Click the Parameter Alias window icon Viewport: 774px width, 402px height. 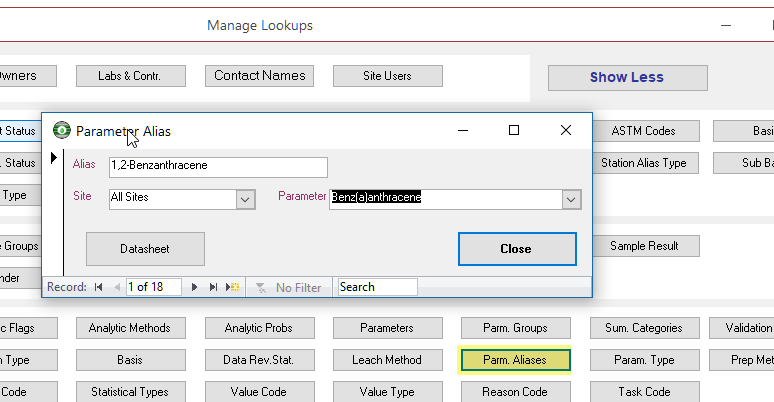point(62,130)
